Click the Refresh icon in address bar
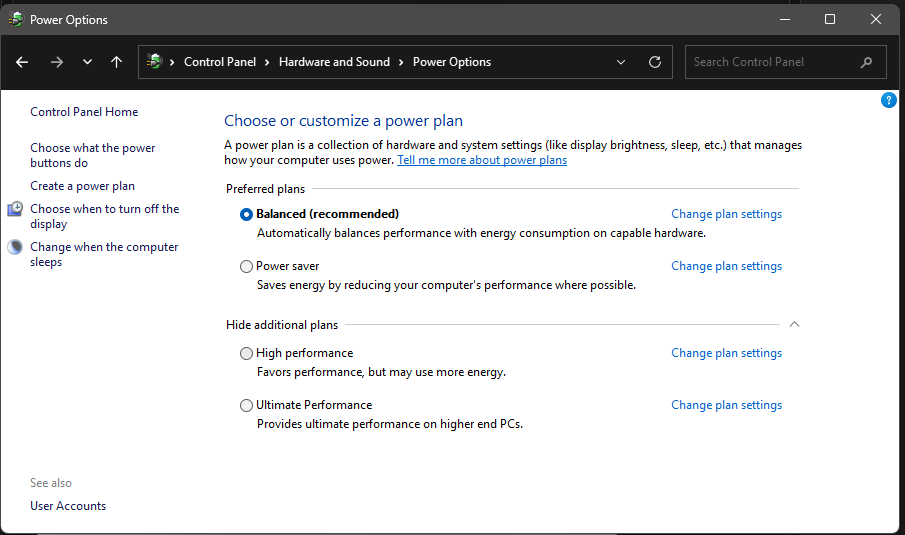The image size is (905, 535). point(655,62)
